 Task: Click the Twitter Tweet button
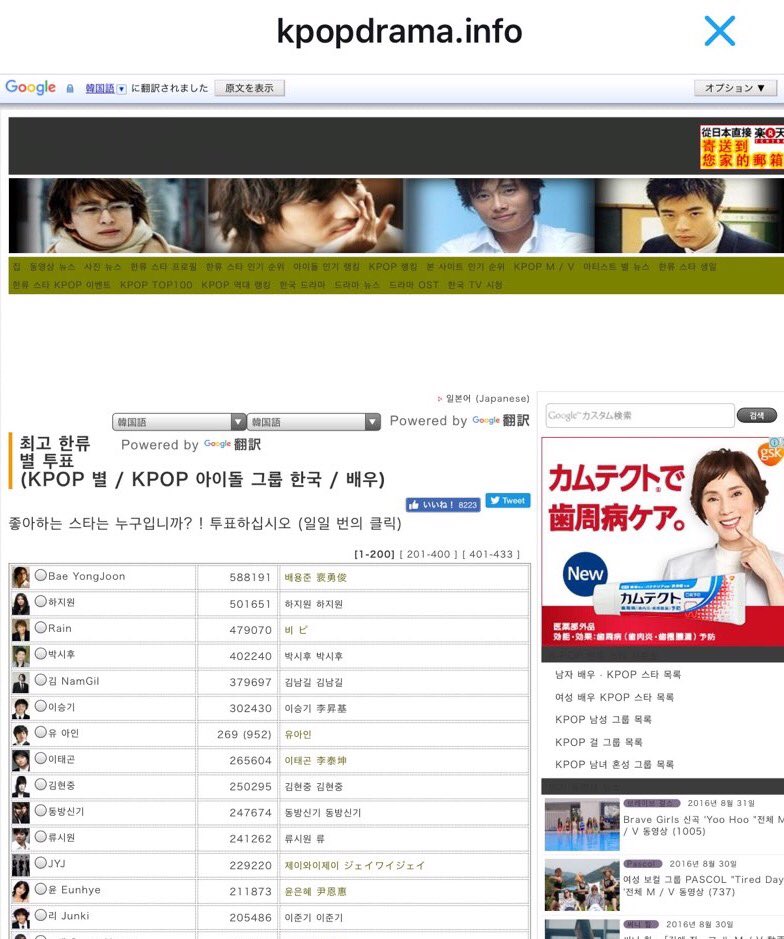[x=508, y=501]
